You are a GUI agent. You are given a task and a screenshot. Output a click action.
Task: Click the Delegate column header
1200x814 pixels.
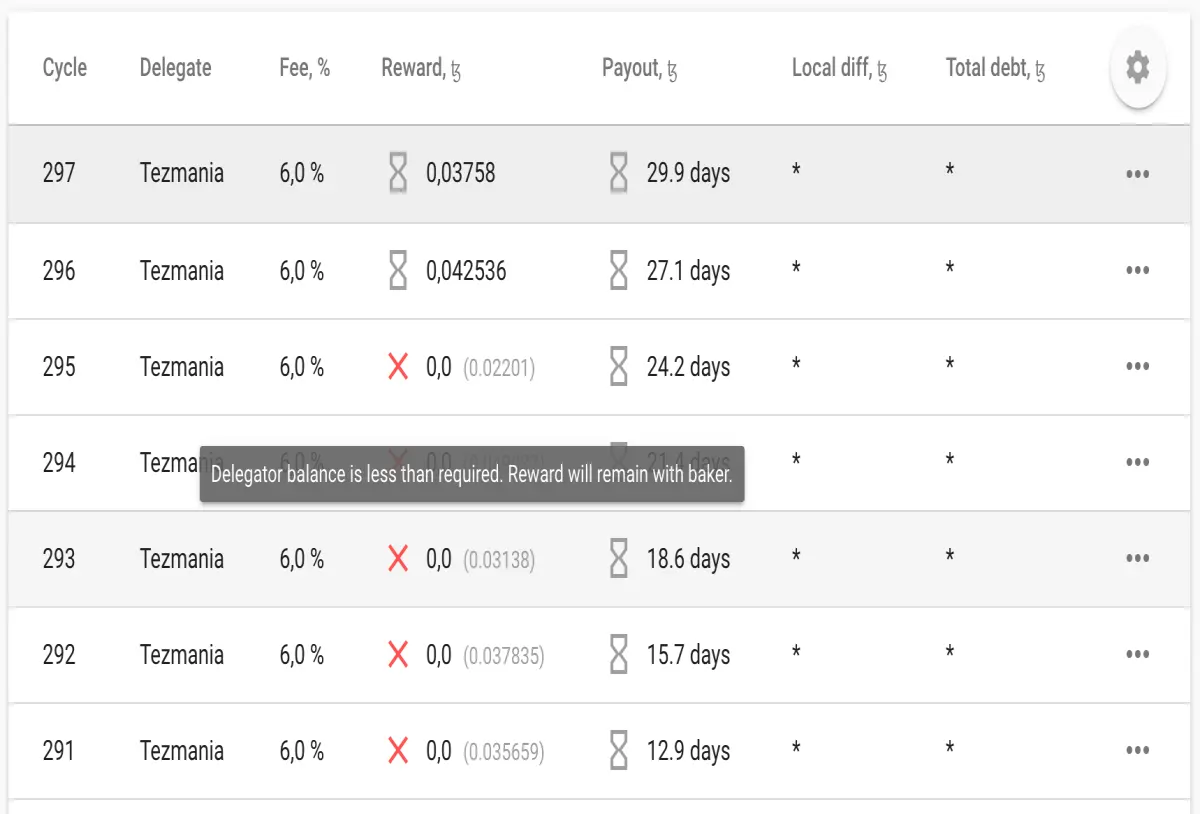point(176,68)
